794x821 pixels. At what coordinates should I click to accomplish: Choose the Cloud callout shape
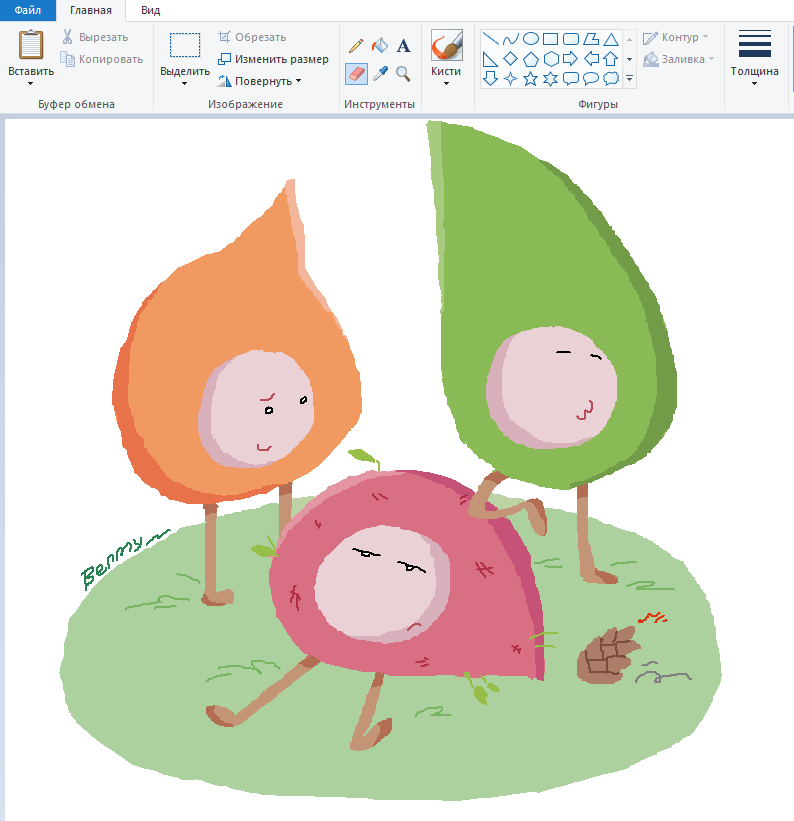[x=611, y=79]
